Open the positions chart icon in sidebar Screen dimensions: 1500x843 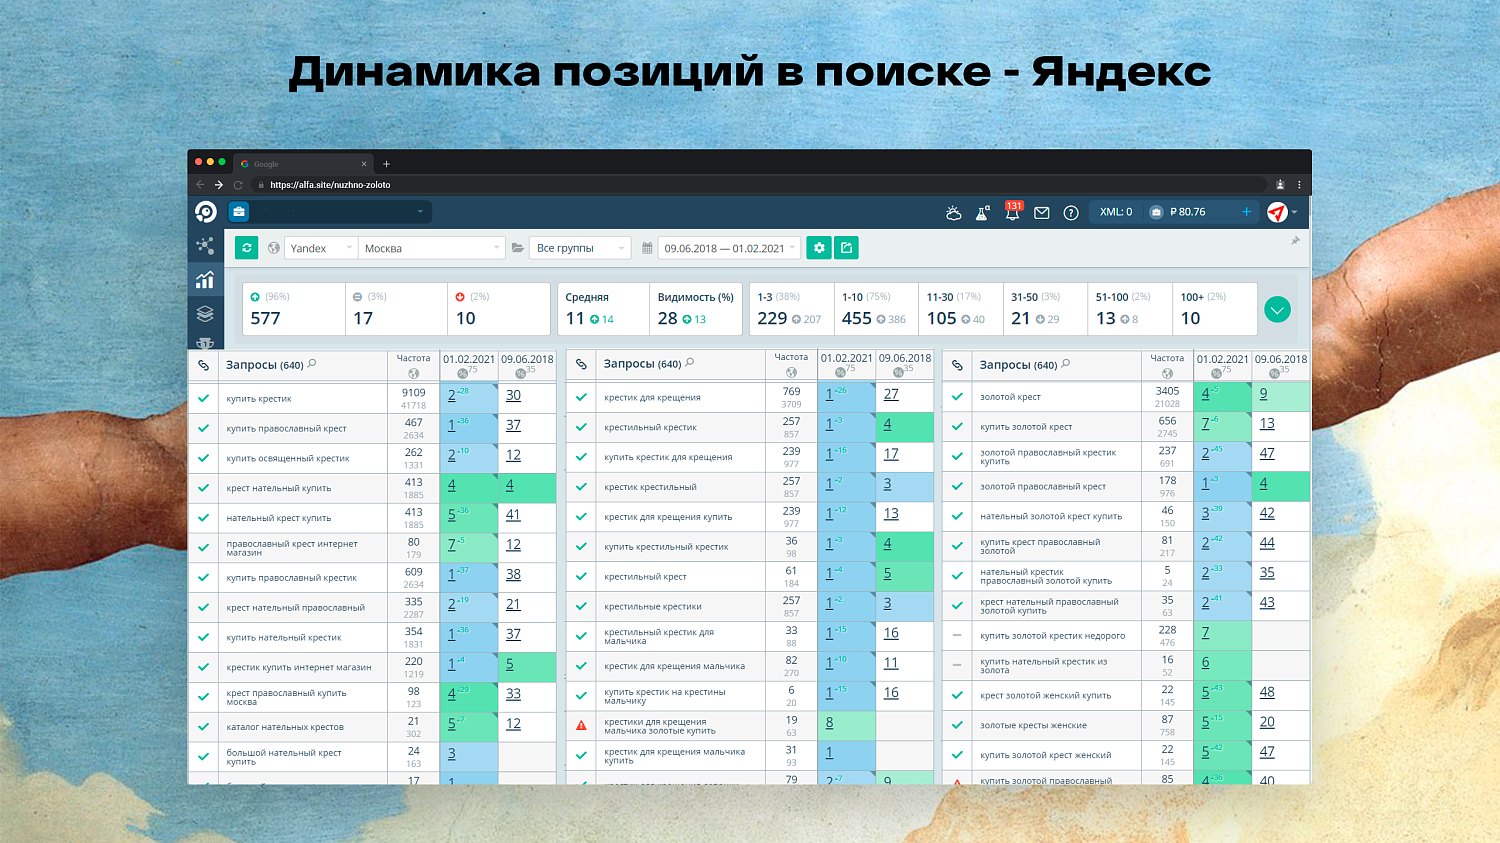tap(205, 280)
